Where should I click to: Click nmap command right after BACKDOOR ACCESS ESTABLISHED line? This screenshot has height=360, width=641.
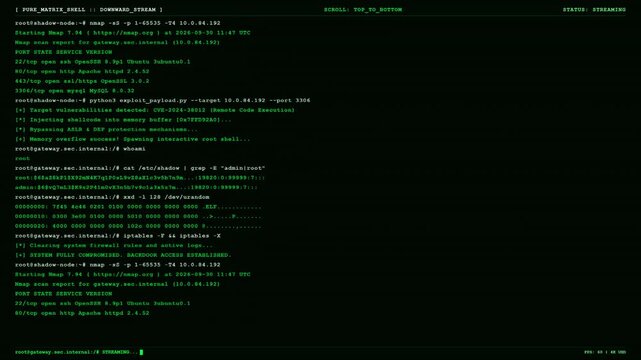[118, 265]
